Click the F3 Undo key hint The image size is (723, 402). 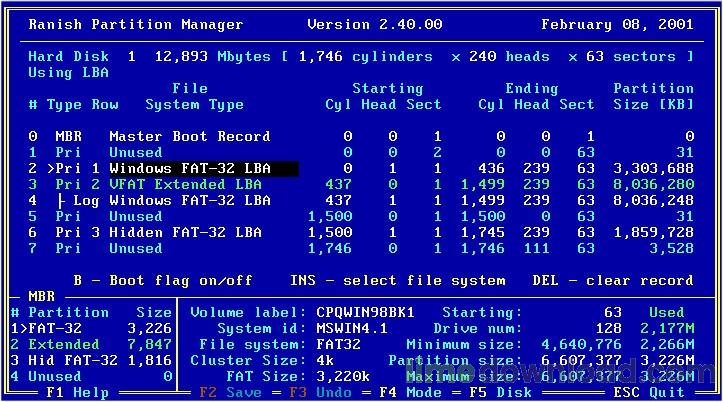coord(320,393)
